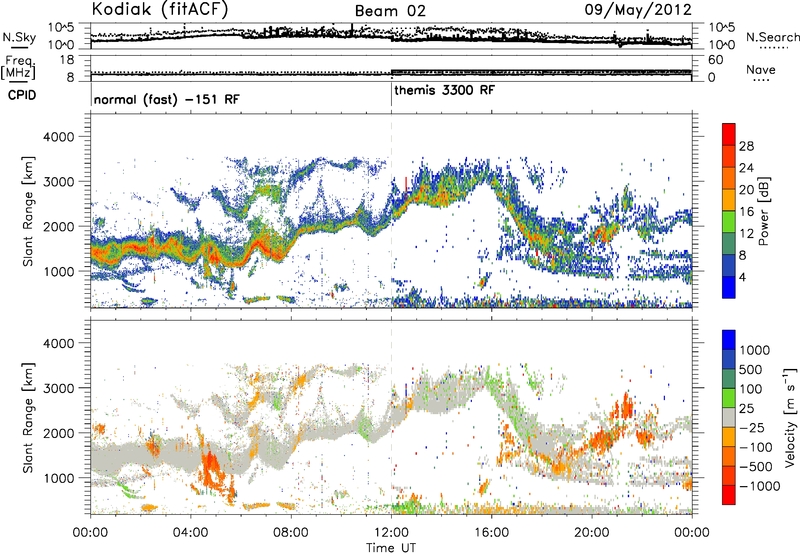Click the frequency trace panel
800x554 pixels.
pyautogui.click(x=391, y=68)
